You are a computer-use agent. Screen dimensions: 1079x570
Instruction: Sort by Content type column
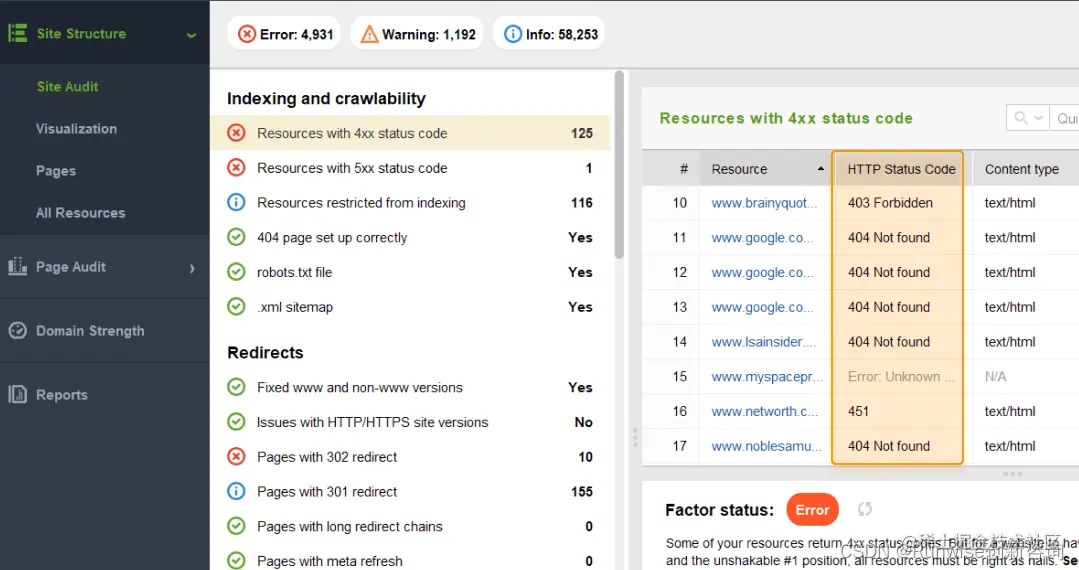[1025, 169]
